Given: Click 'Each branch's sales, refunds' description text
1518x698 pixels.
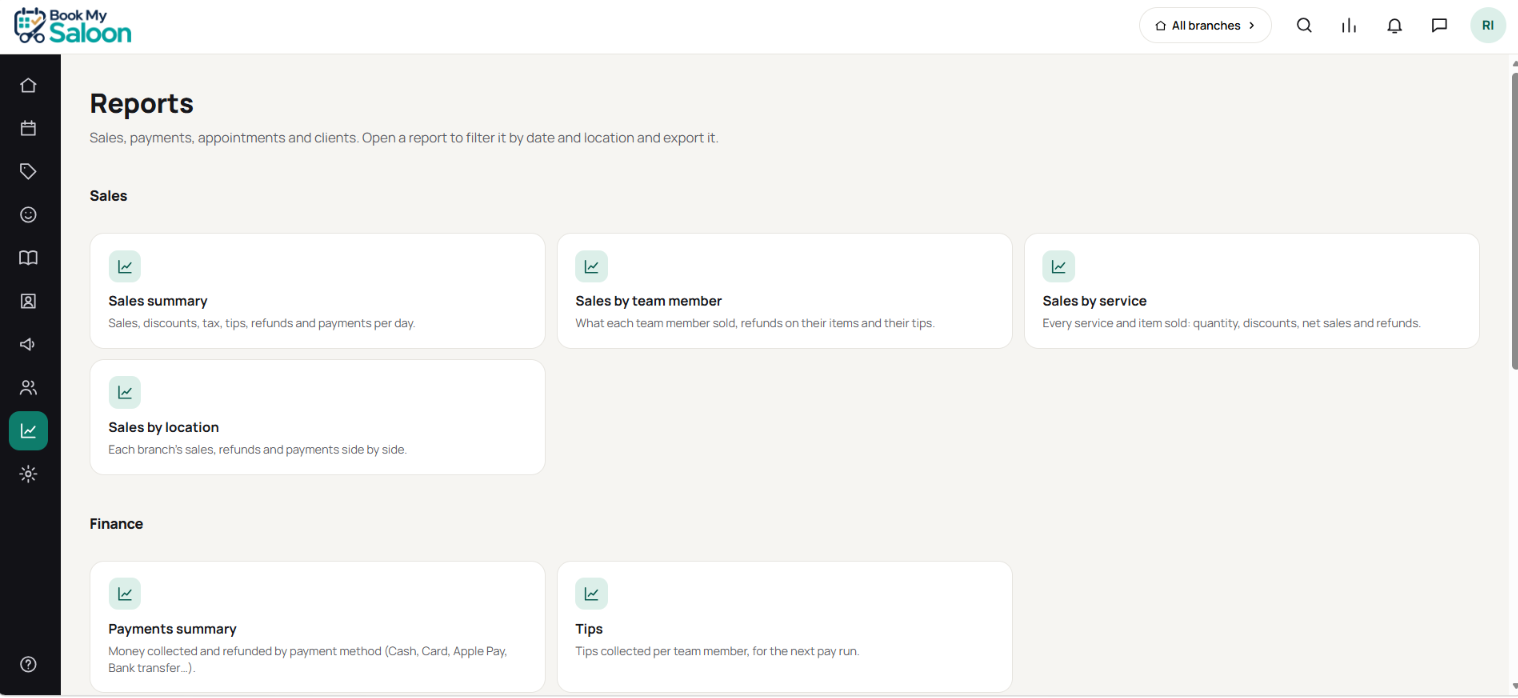Looking at the screenshot, I should pos(258,449).
